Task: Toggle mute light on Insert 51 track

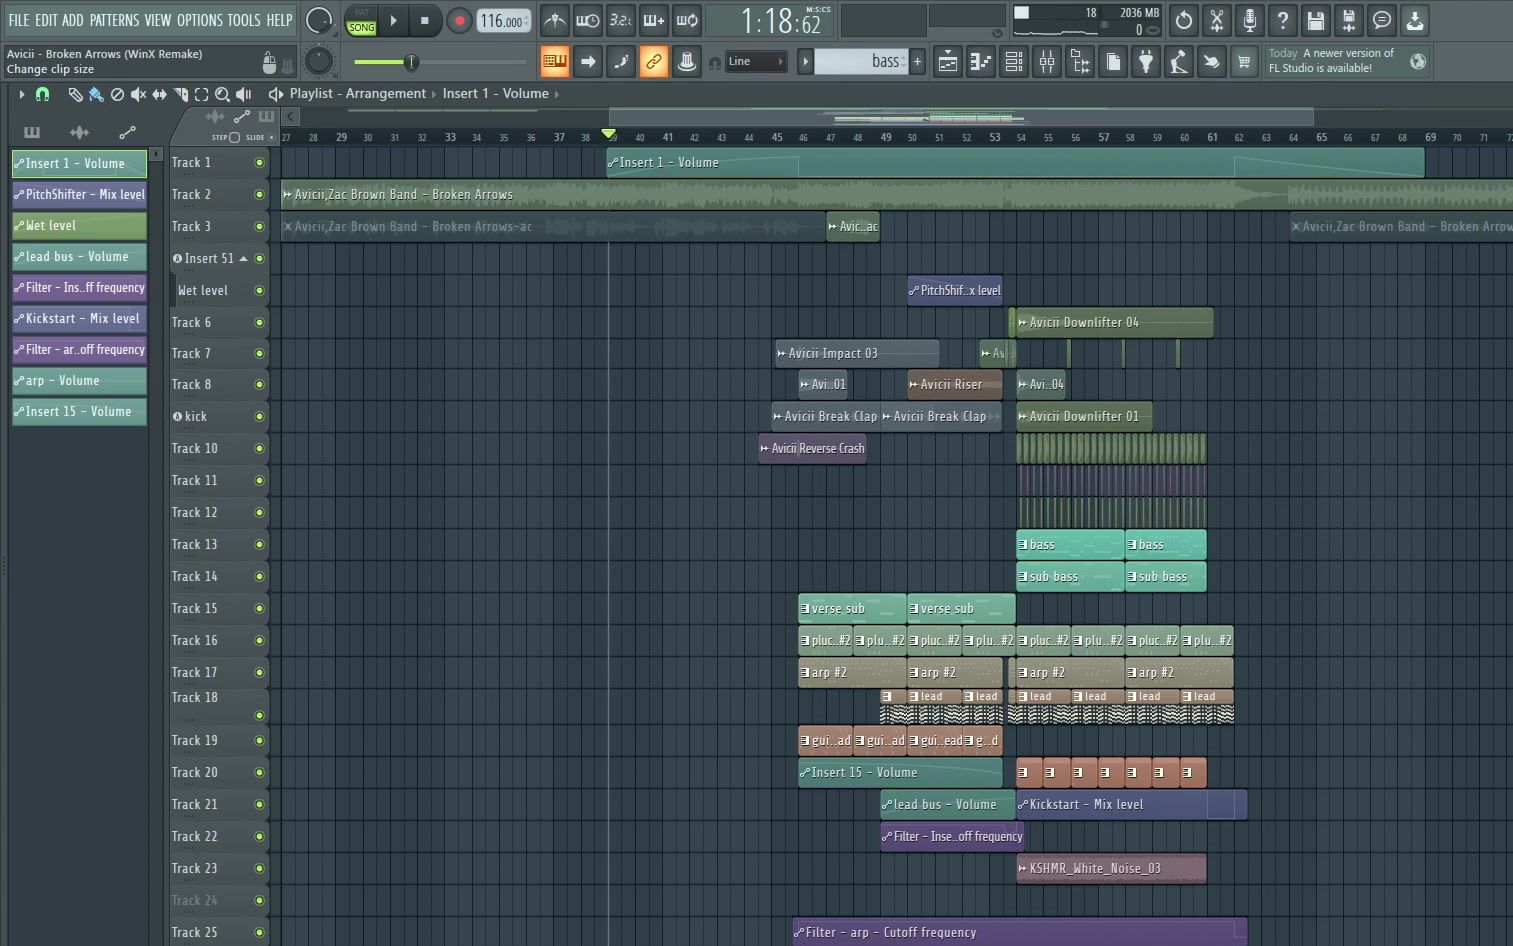Action: pyautogui.click(x=259, y=258)
